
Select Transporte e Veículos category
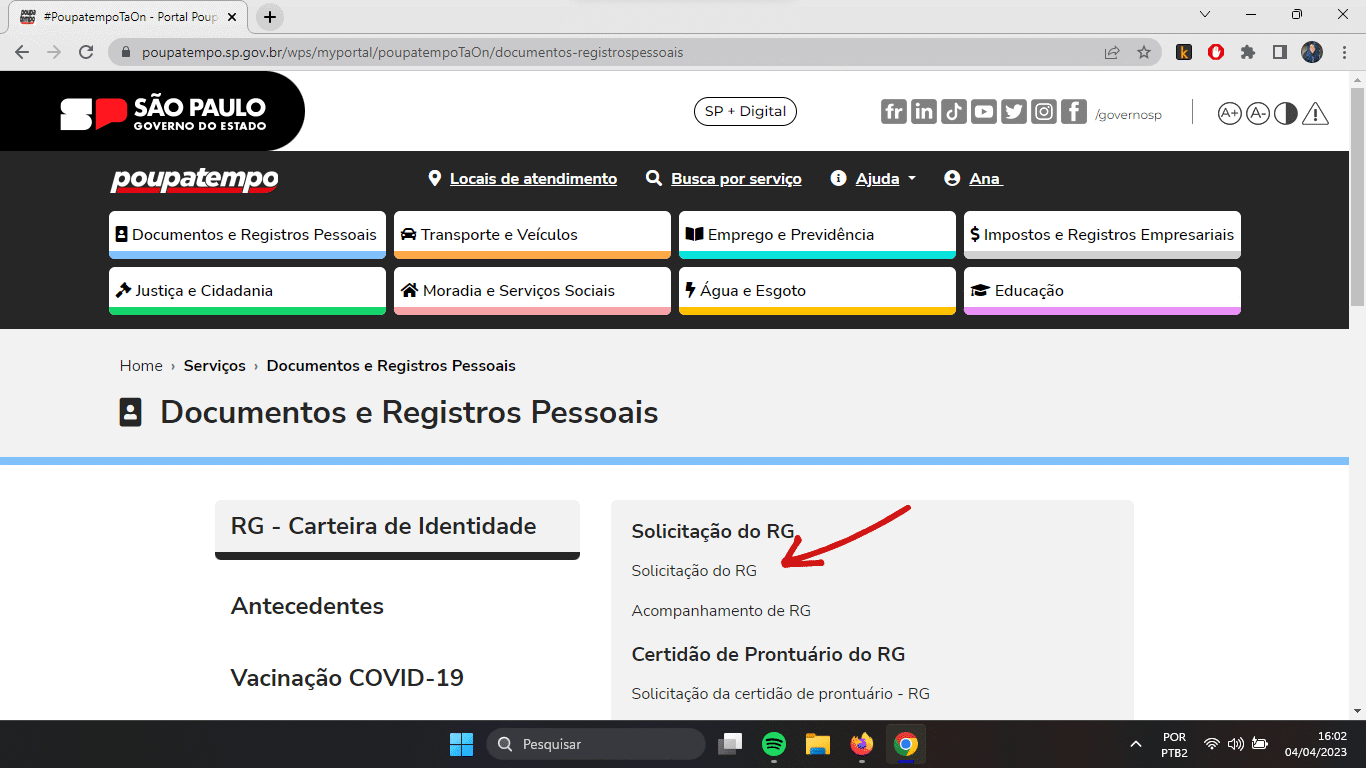point(532,235)
